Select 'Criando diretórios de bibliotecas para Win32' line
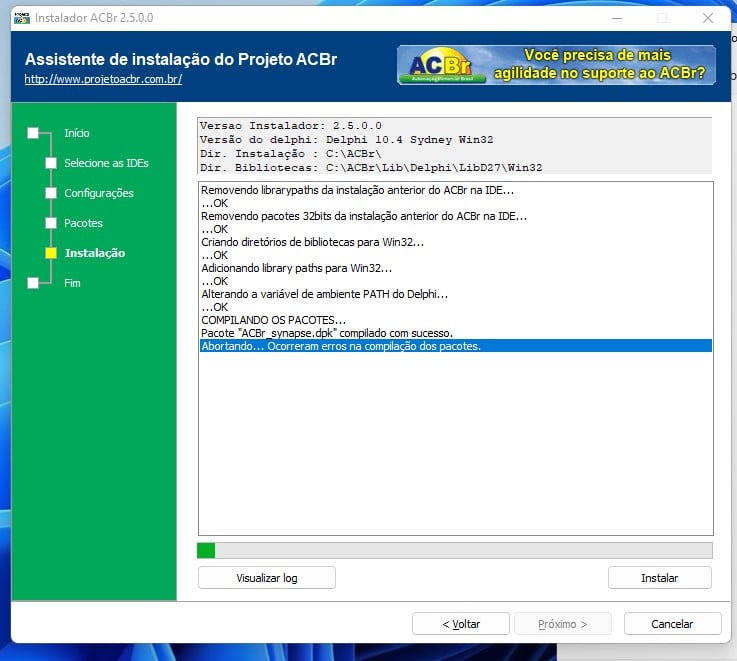This screenshot has height=661, width=737. (x=455, y=242)
